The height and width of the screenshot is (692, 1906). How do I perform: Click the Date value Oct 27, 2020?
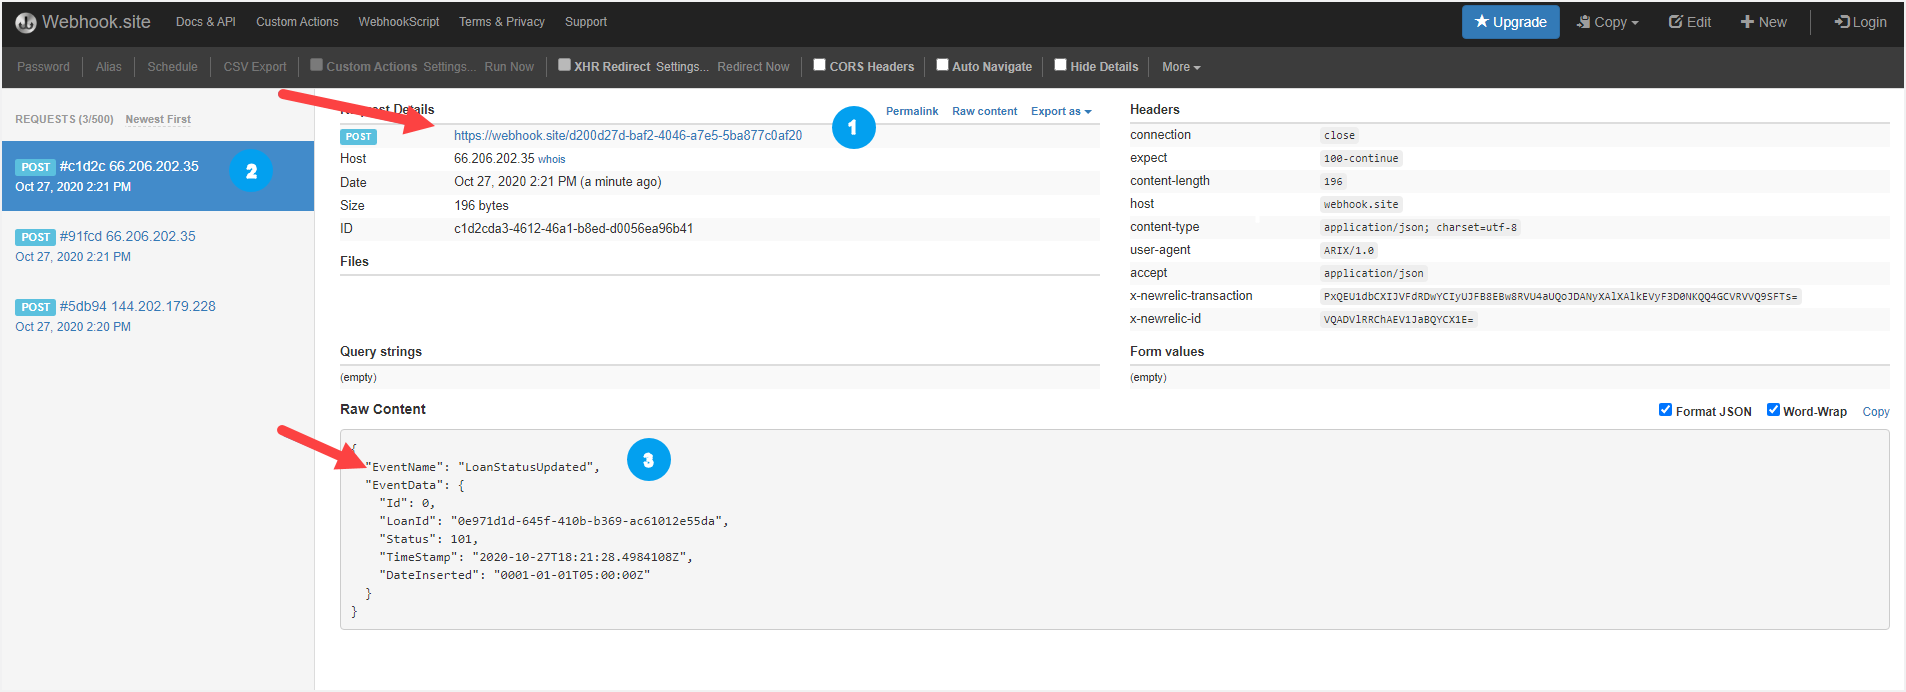click(558, 182)
